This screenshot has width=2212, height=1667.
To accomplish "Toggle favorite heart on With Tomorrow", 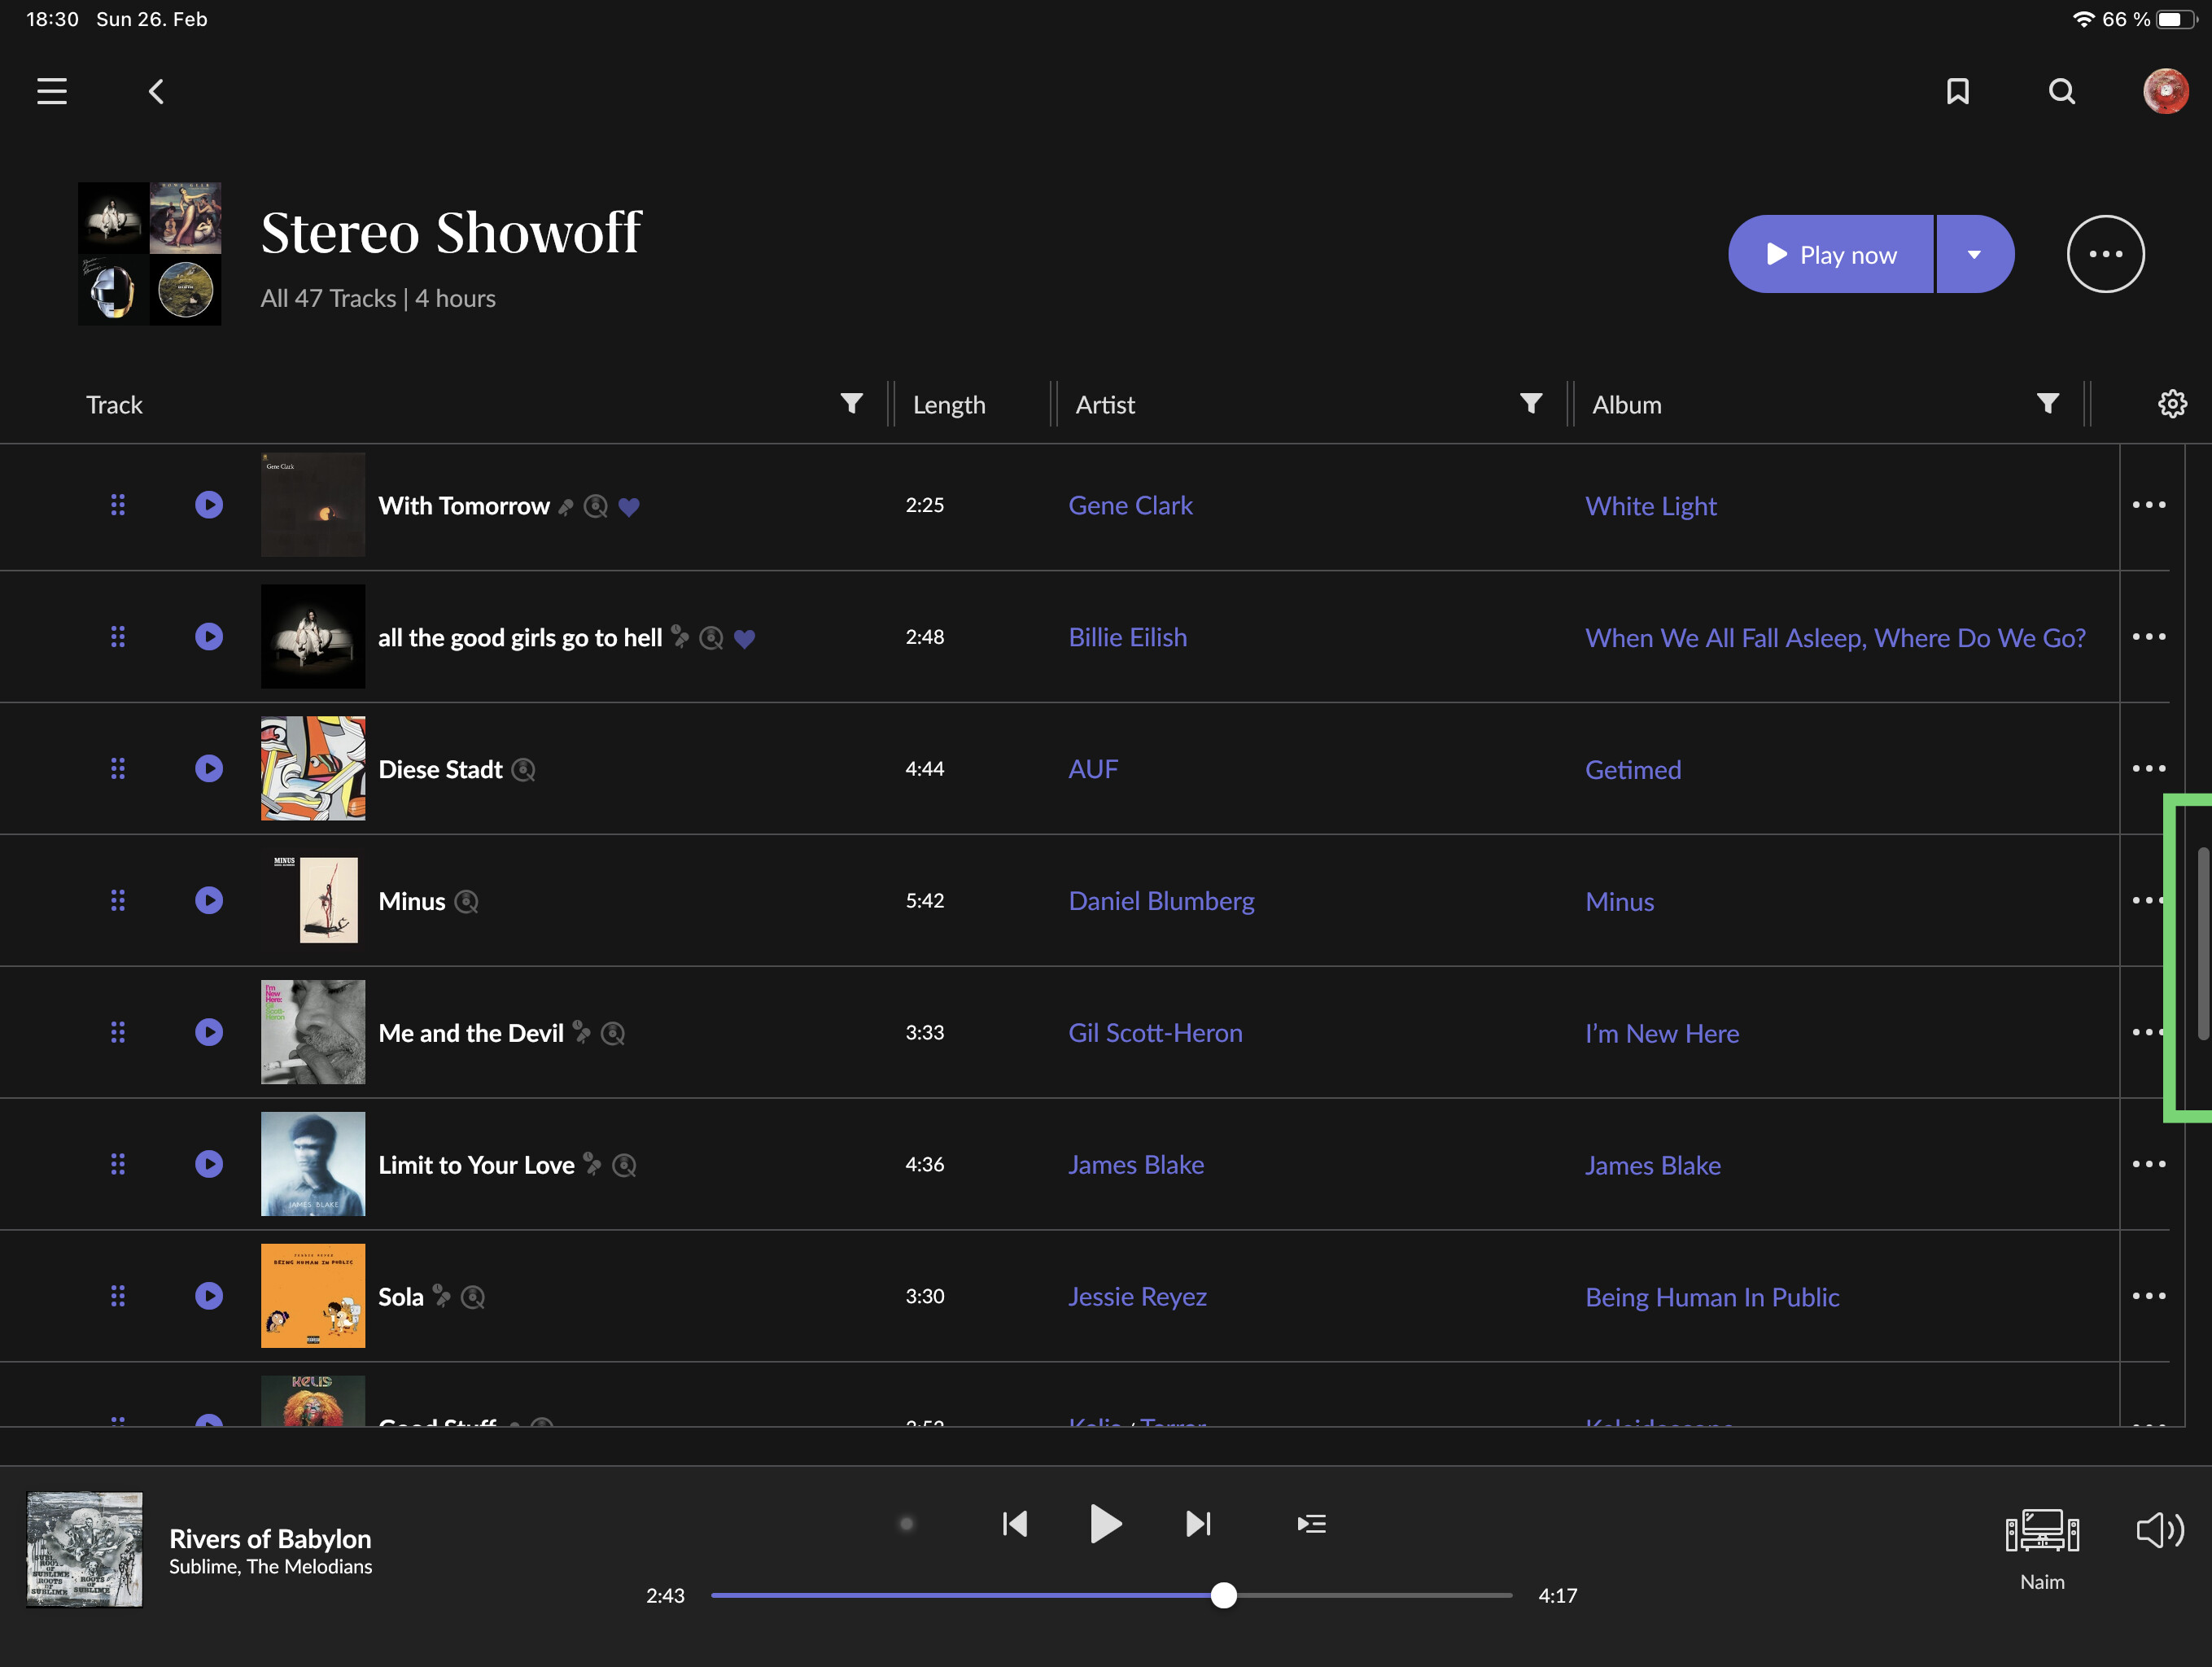I will click(628, 507).
